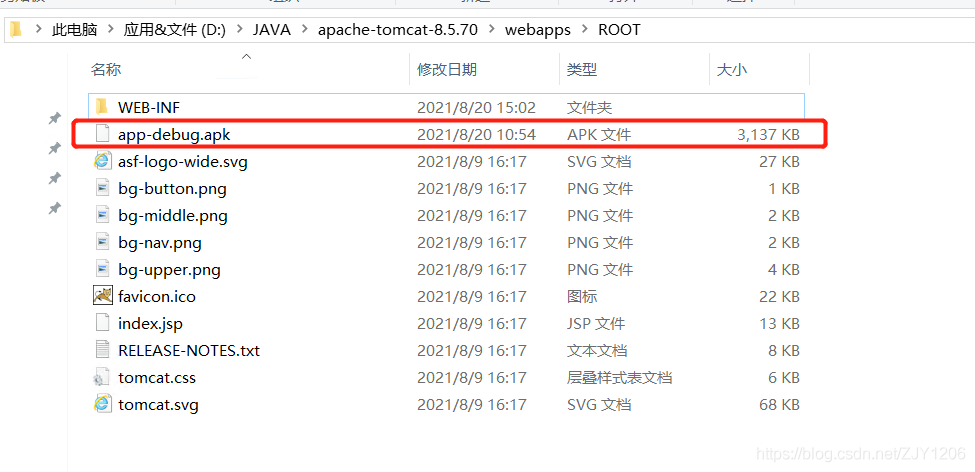This screenshot has width=975, height=472.
Task: Select the bg-nav.png file name
Action: coord(160,243)
